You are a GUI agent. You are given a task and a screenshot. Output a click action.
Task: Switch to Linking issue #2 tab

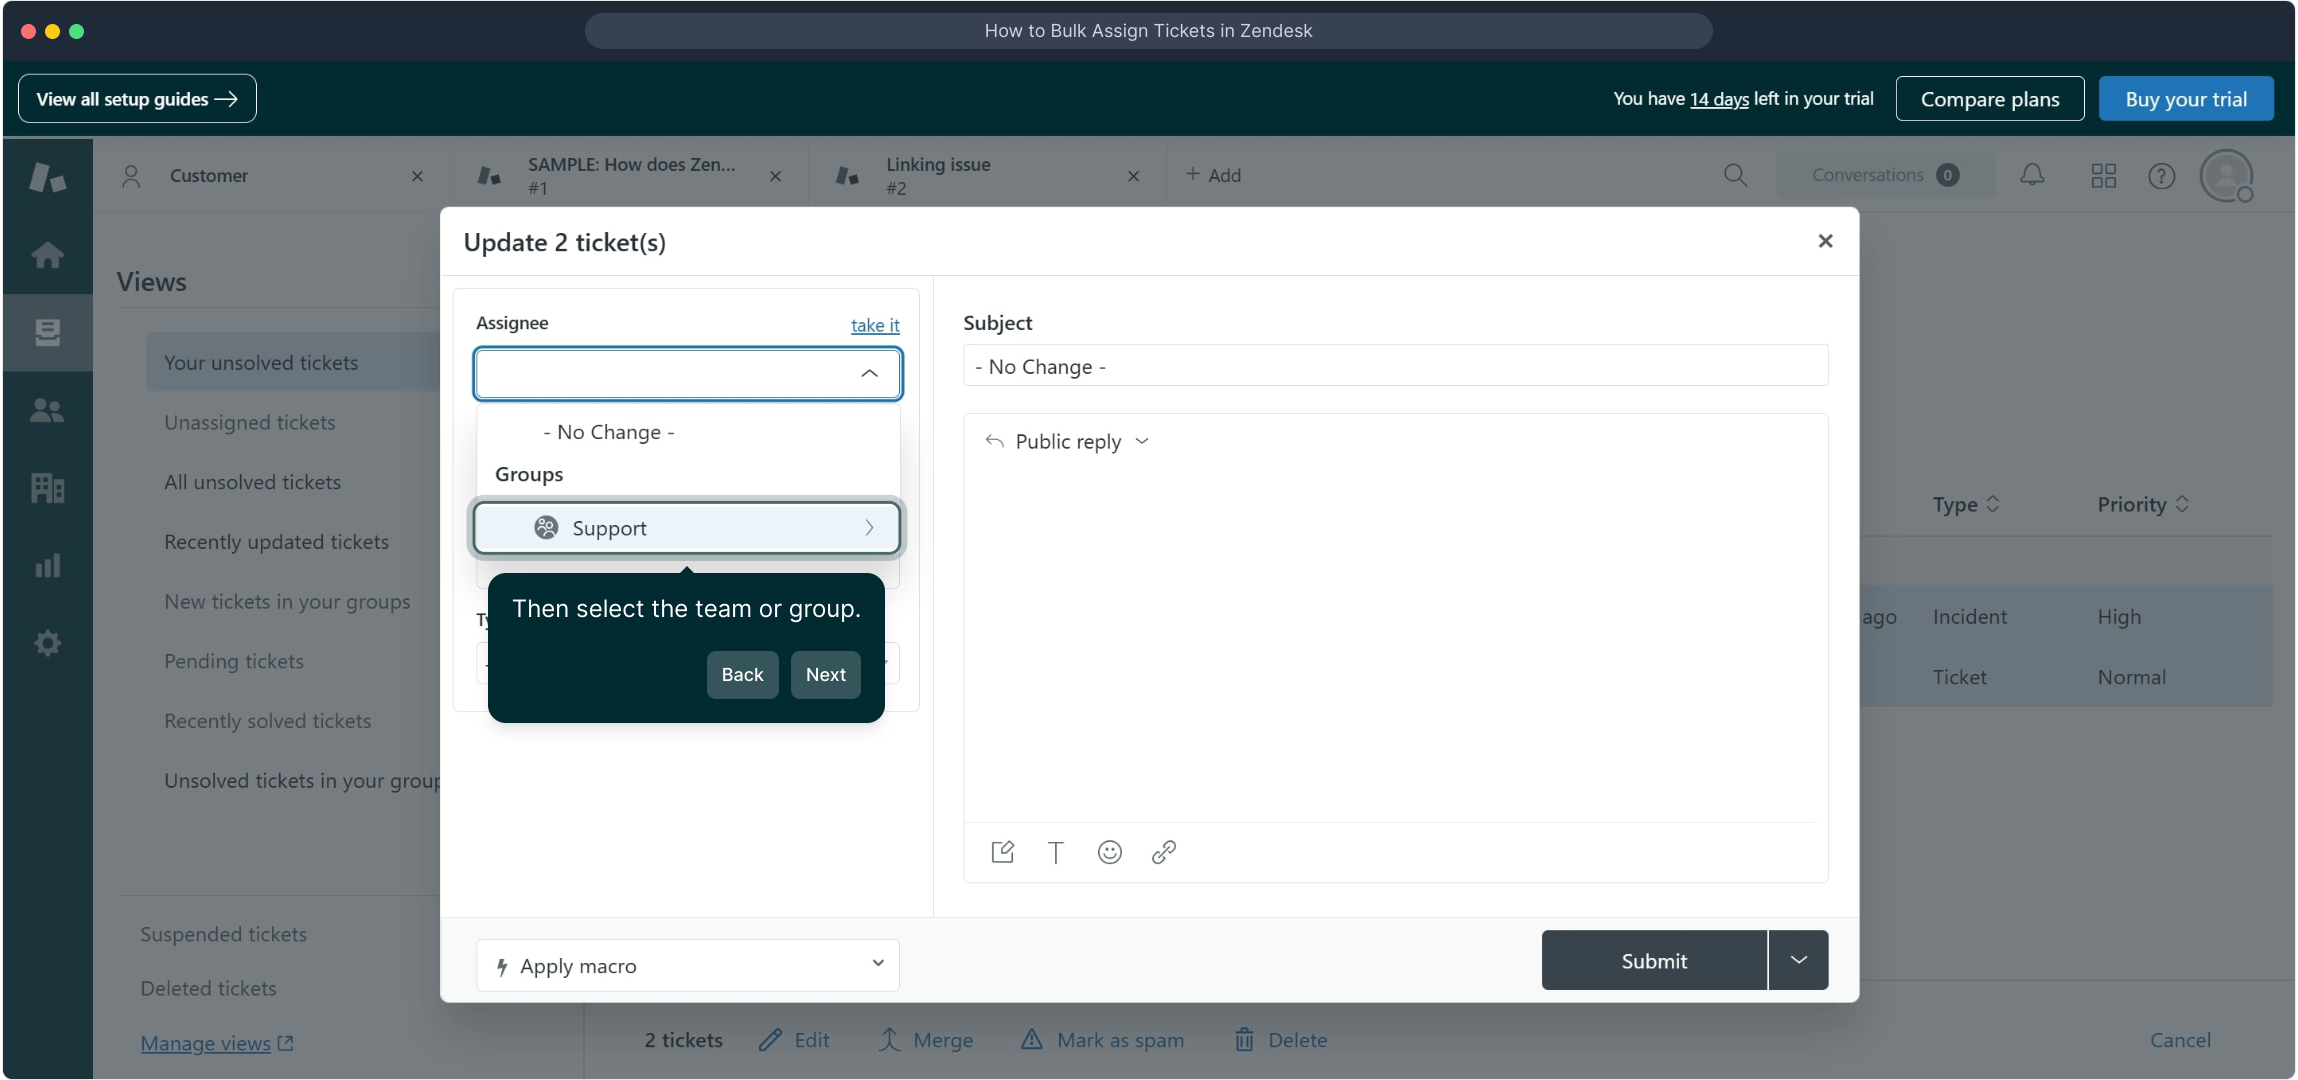pyautogui.click(x=988, y=176)
